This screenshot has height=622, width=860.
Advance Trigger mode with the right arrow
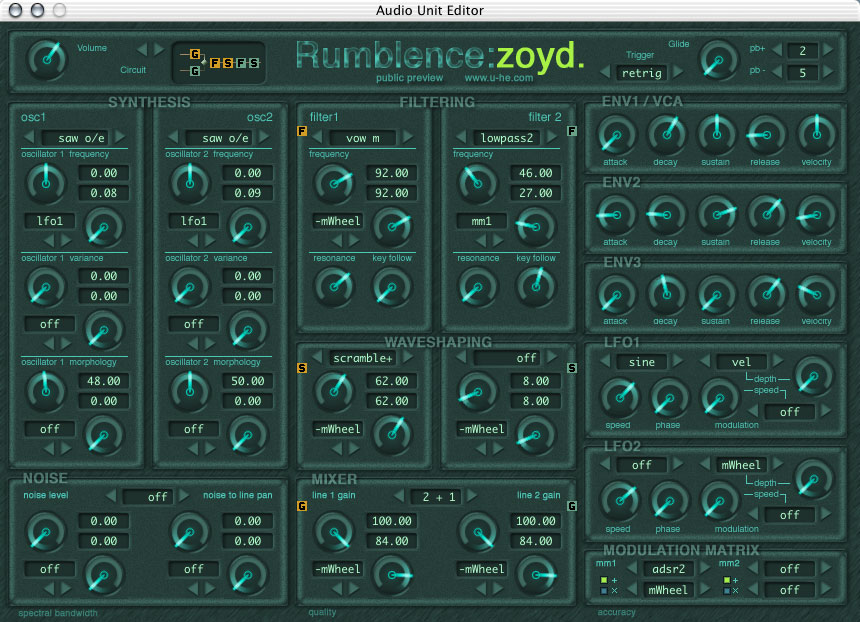[x=678, y=72]
